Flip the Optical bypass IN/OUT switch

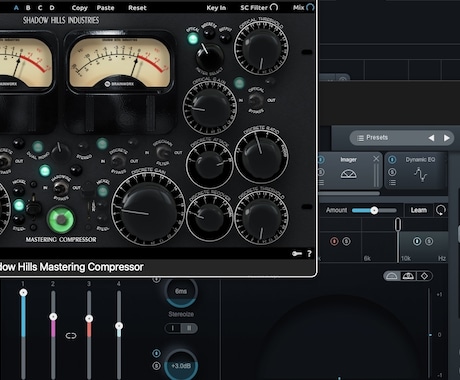coord(256,100)
